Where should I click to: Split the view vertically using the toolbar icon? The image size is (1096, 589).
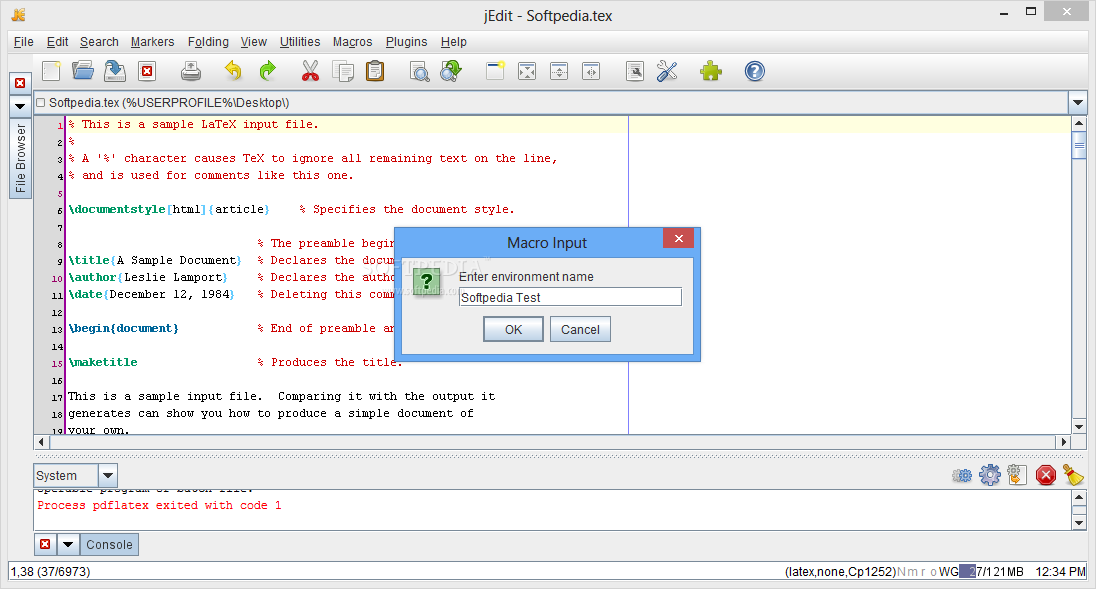(591, 71)
